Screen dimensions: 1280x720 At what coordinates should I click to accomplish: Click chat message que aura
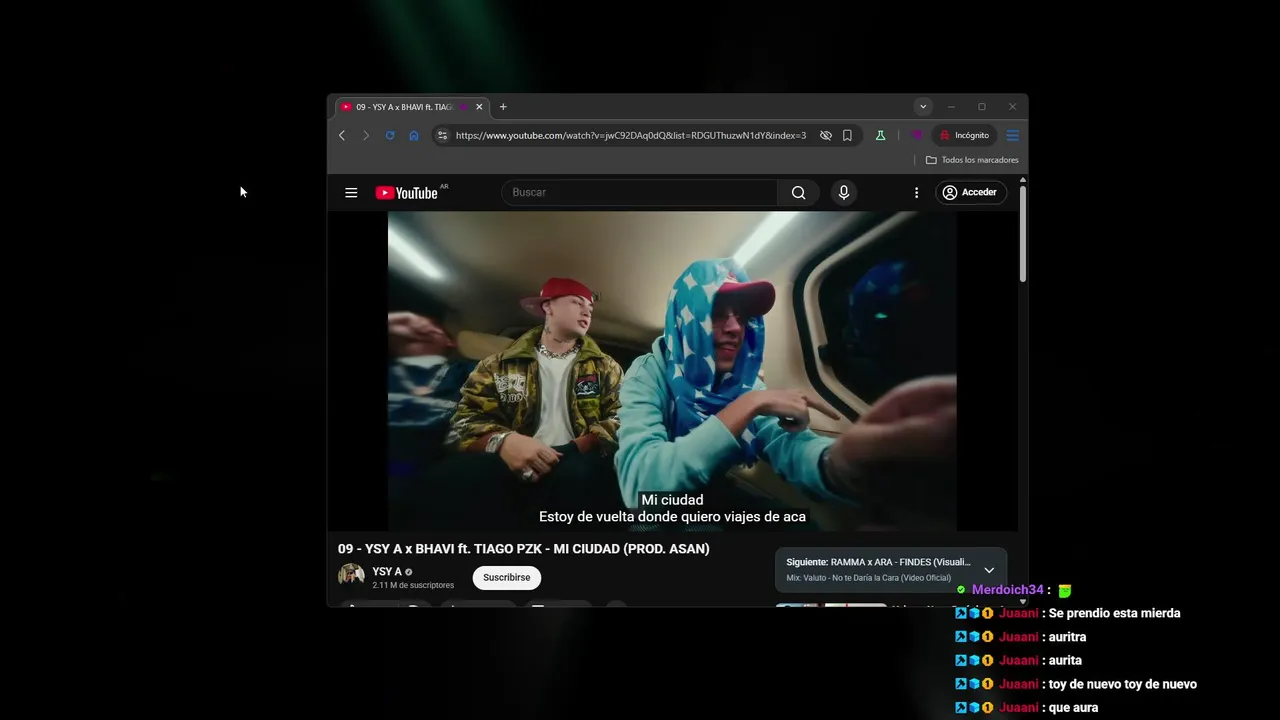[x=1074, y=708]
